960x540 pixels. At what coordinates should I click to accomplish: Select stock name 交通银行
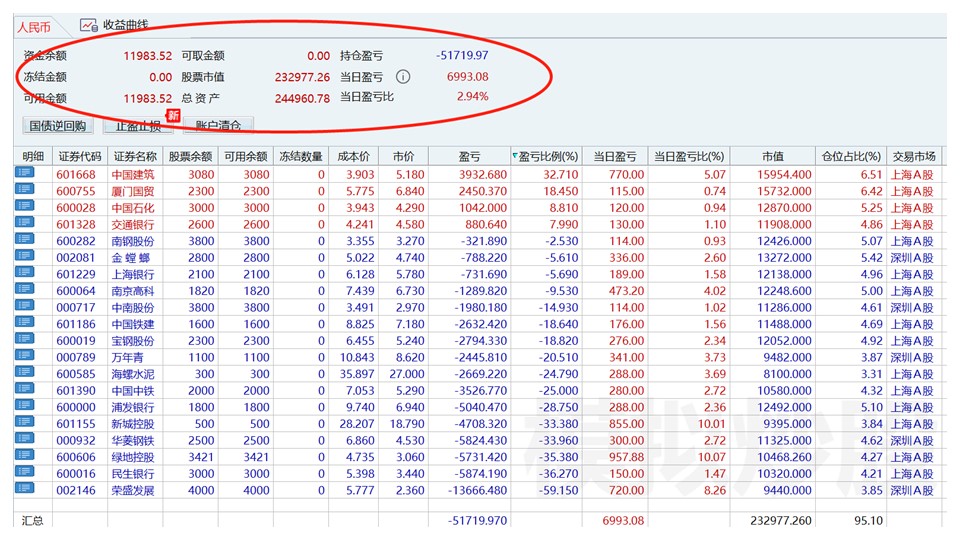pos(133,225)
